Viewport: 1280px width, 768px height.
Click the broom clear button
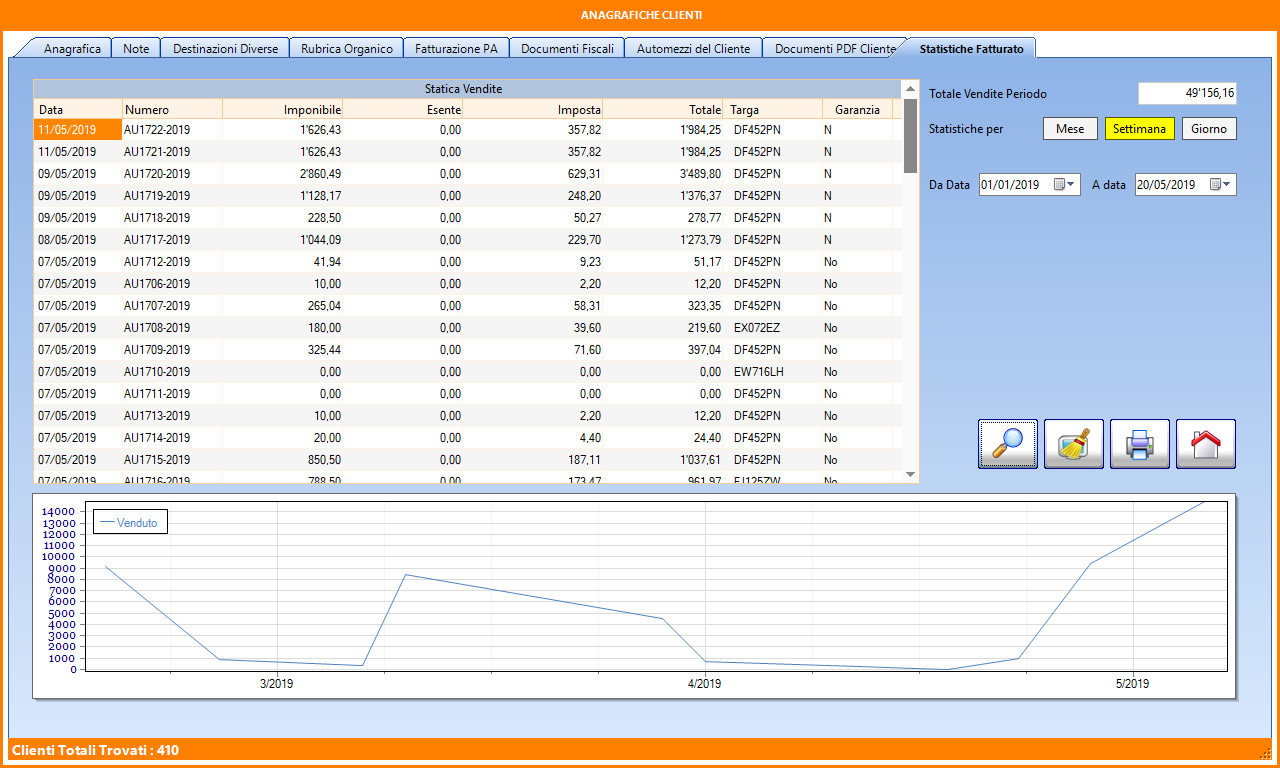pos(1074,444)
